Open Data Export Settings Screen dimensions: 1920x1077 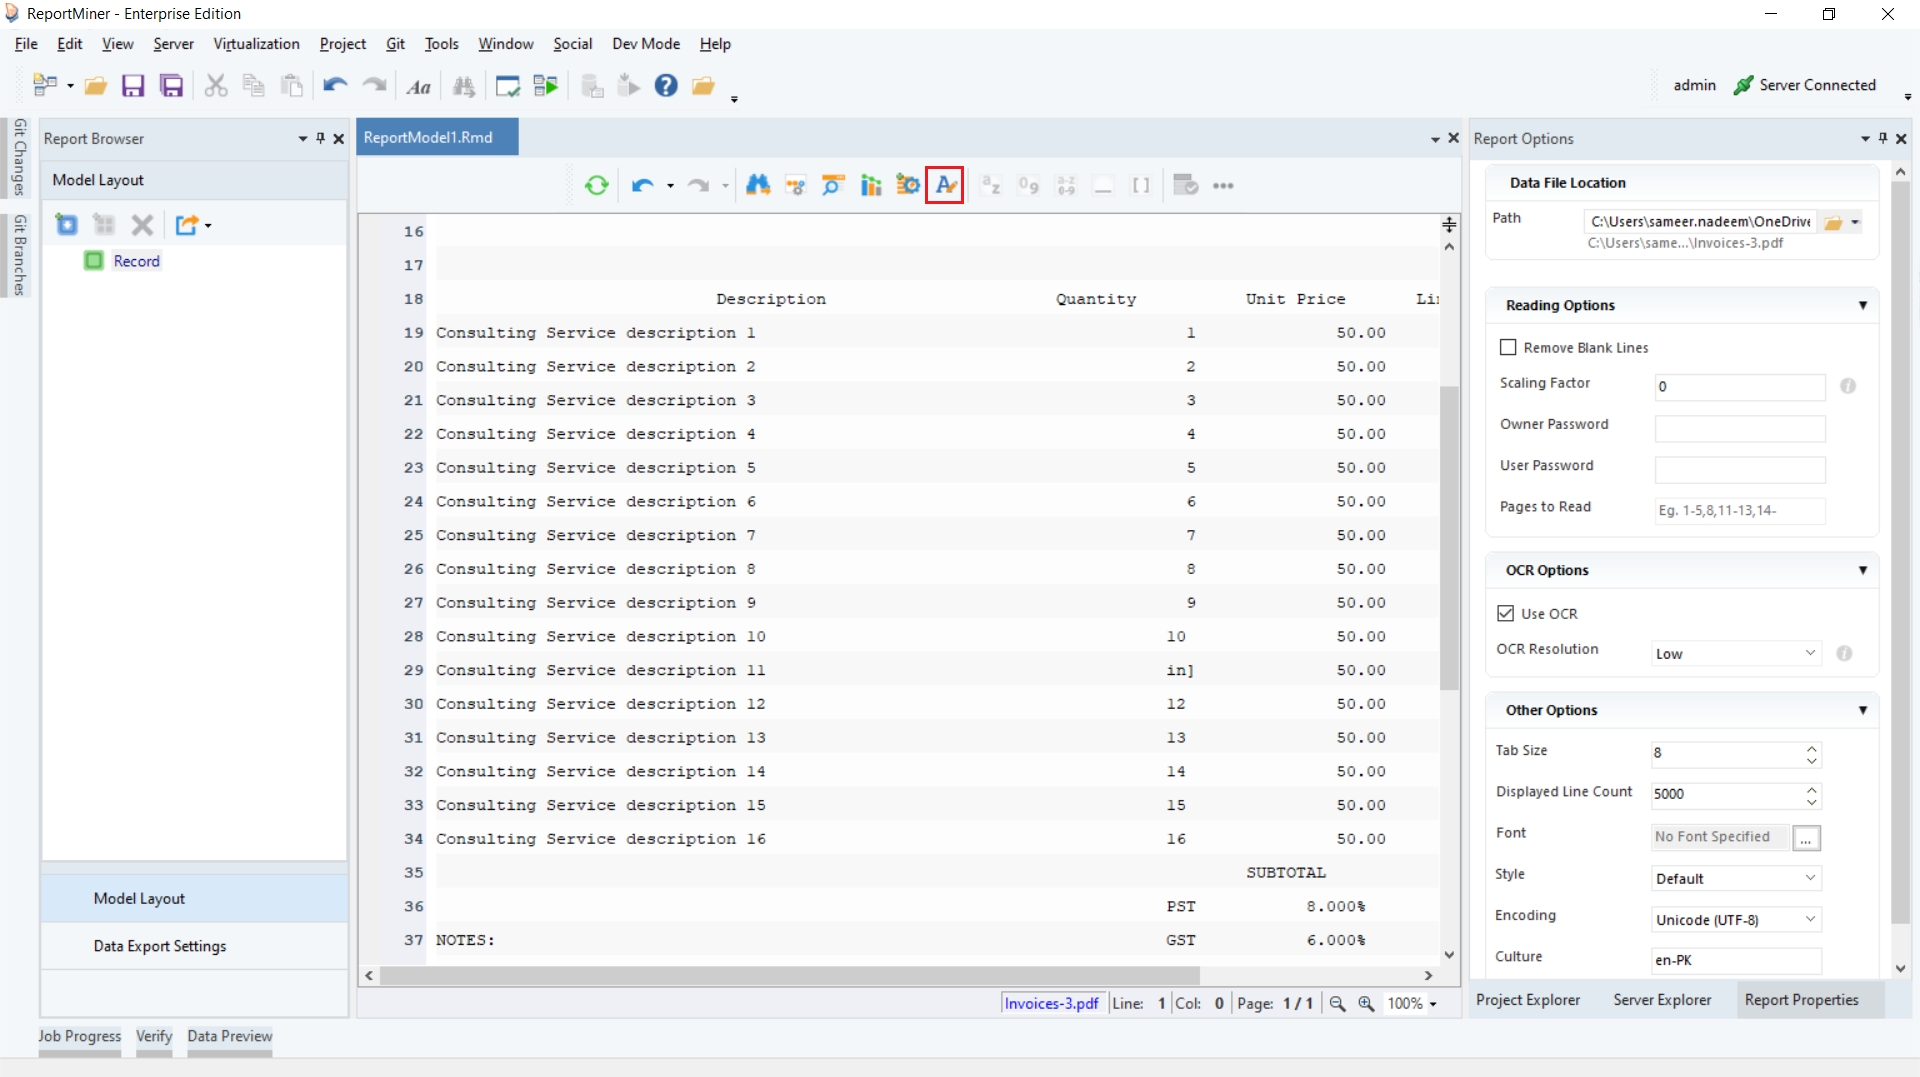[160, 946]
